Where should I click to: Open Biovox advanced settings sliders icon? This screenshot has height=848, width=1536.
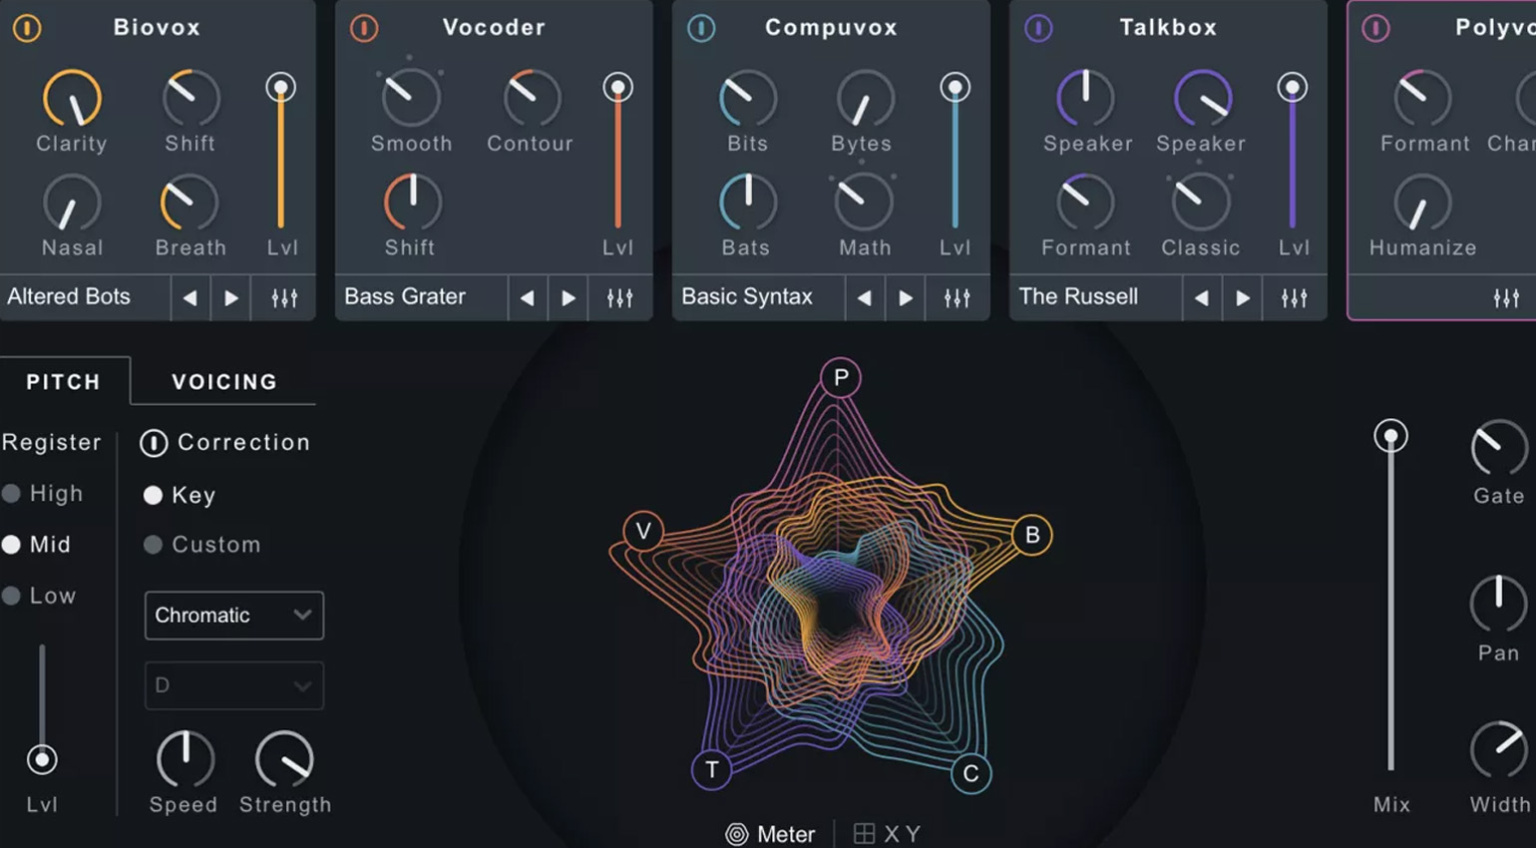[x=284, y=298]
